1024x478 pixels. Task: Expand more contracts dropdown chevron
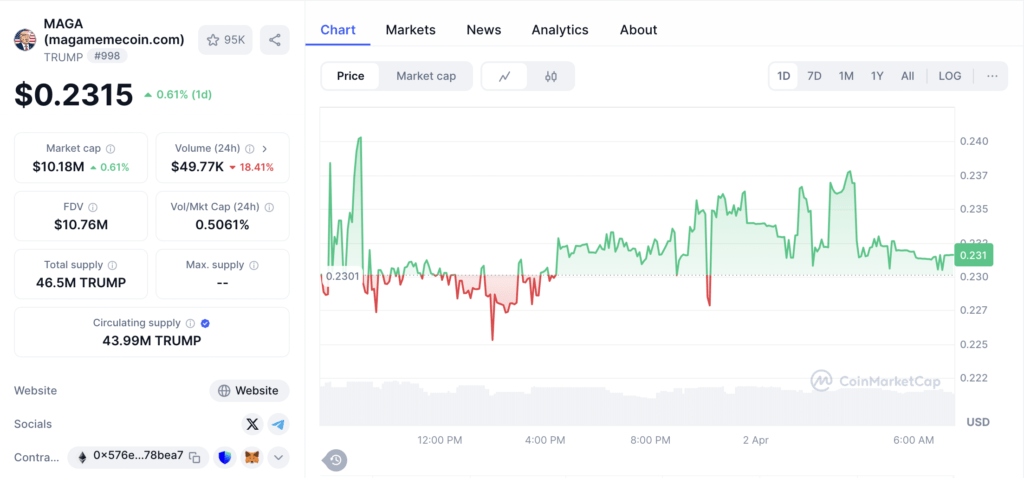pyautogui.click(x=279, y=458)
